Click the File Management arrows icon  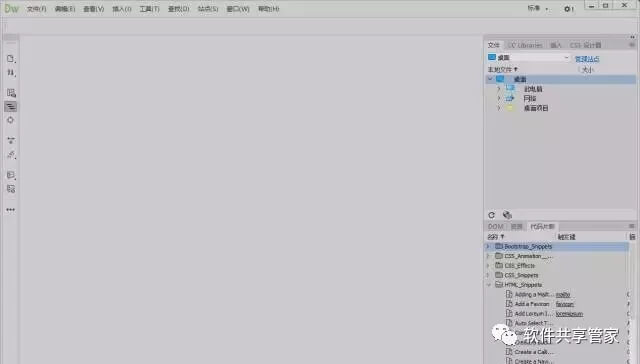pos(11,73)
